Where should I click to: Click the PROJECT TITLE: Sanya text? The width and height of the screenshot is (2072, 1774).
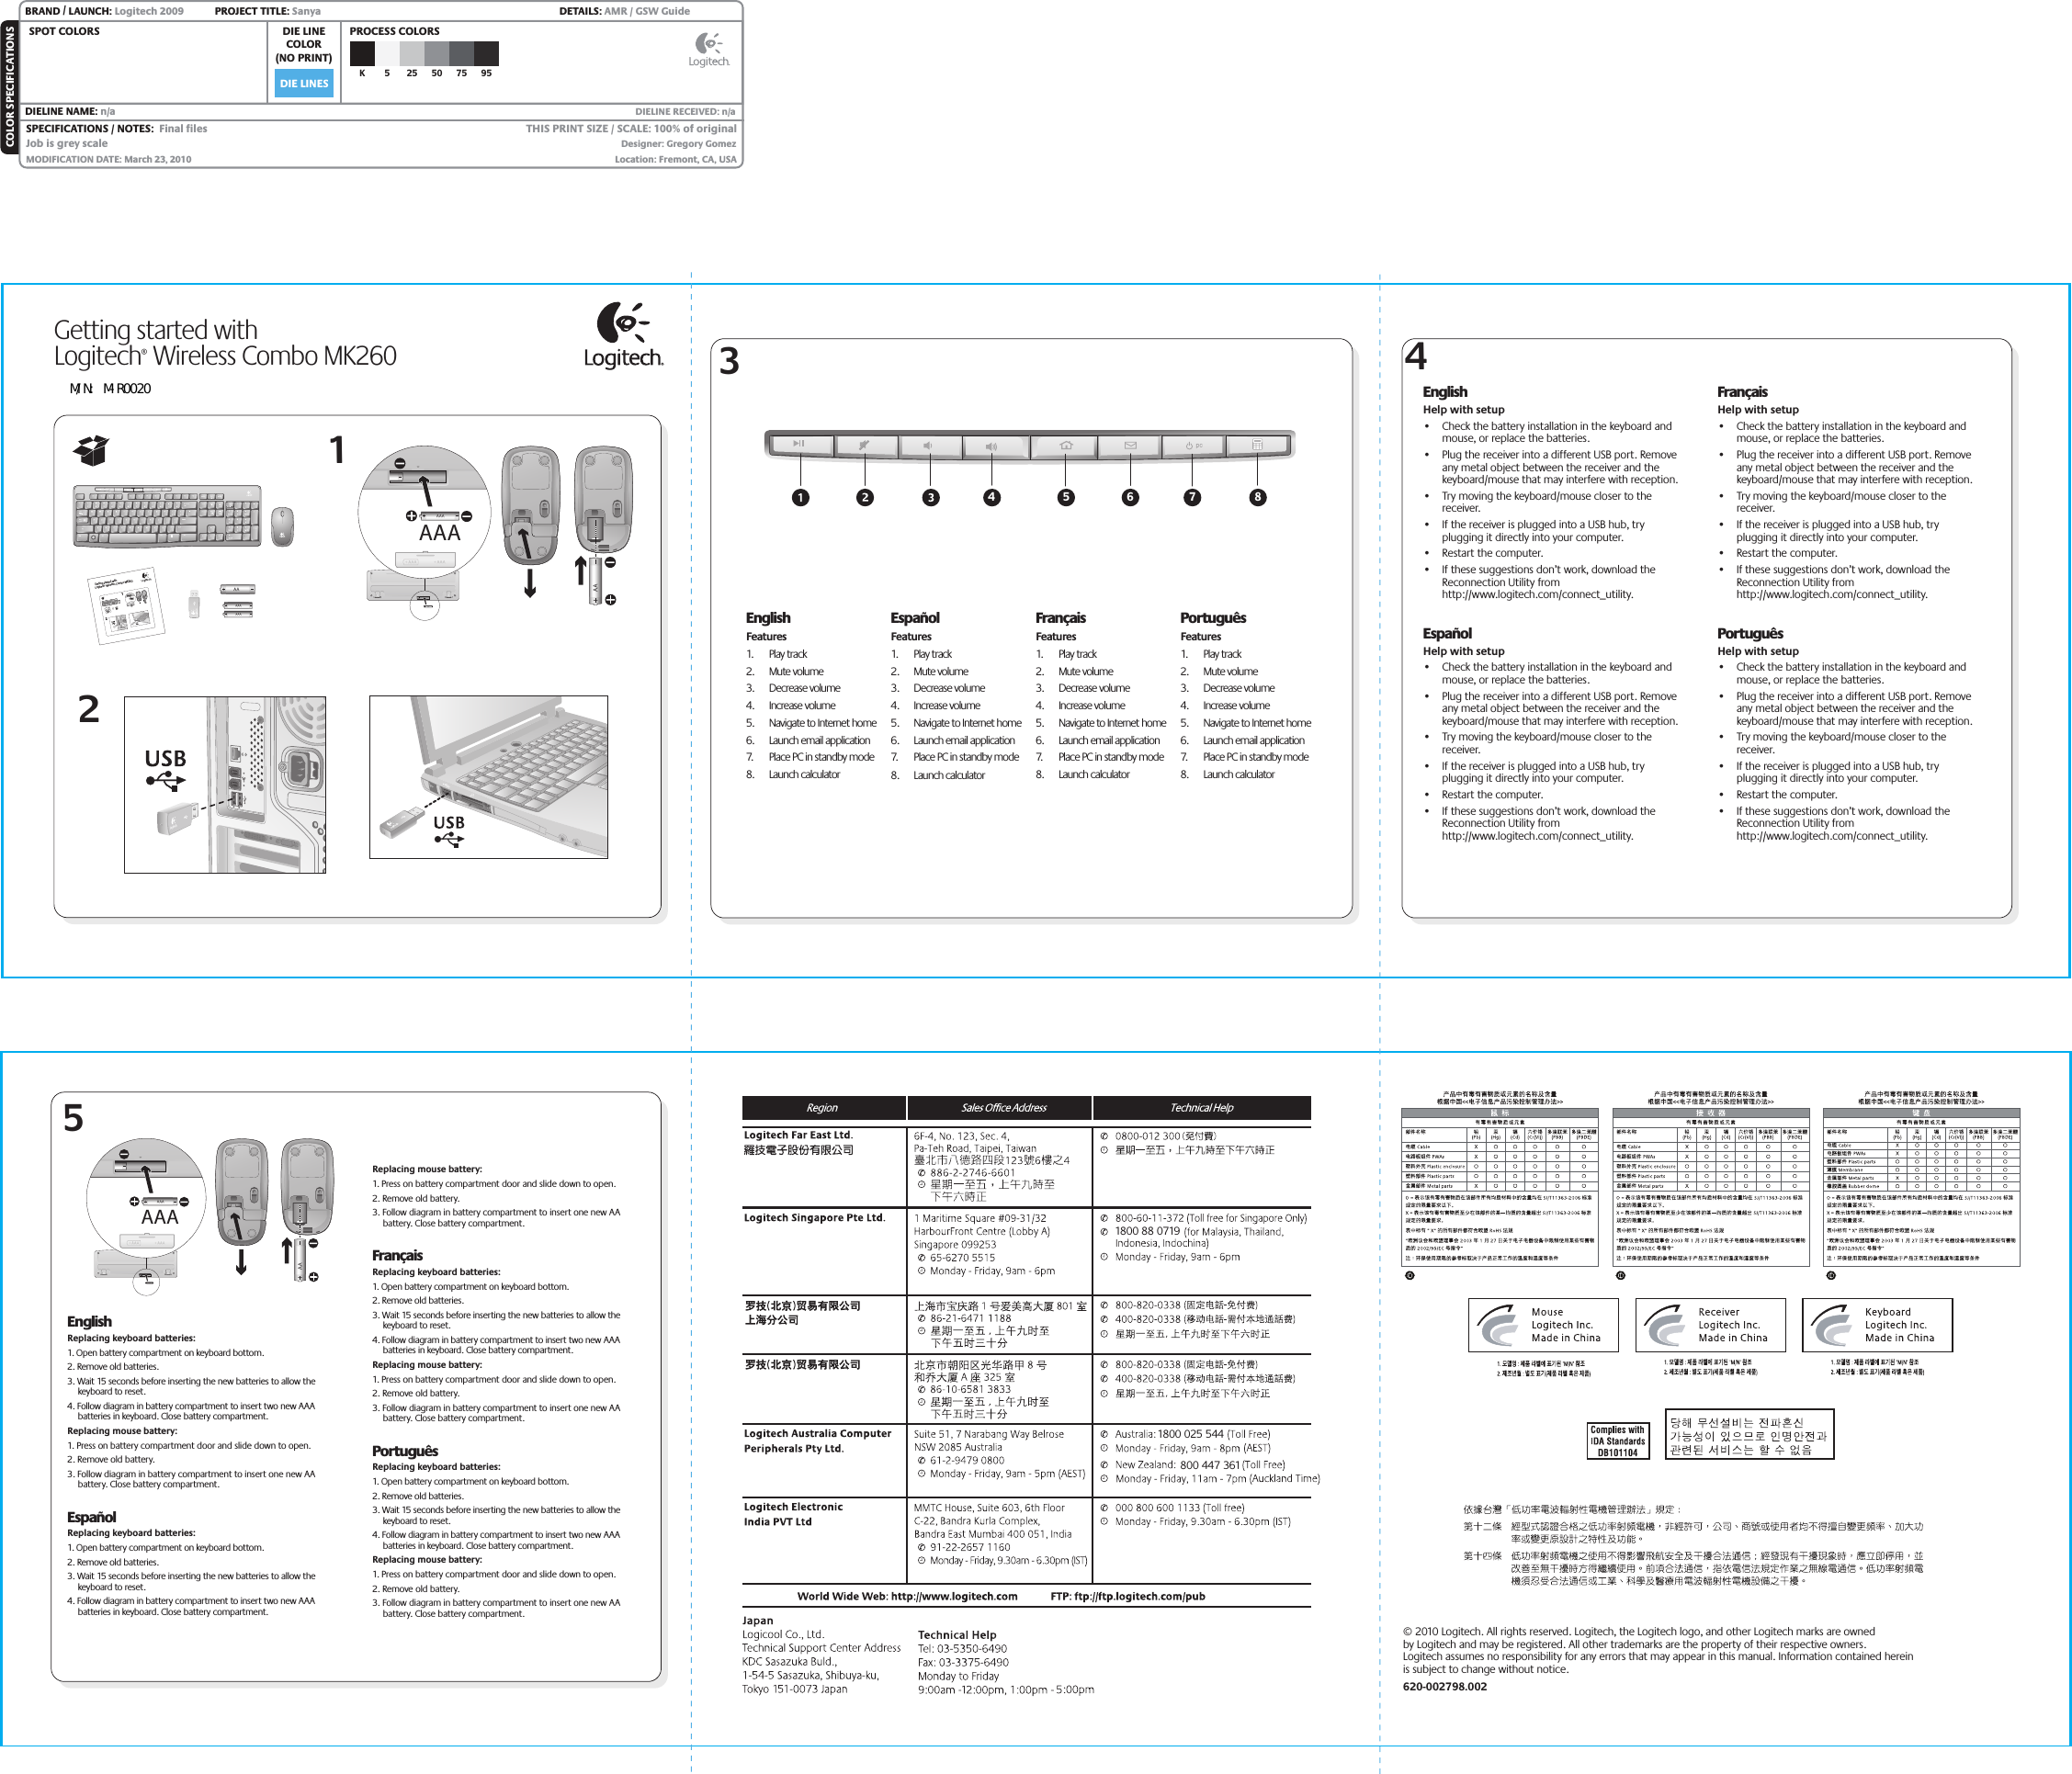(267, 11)
